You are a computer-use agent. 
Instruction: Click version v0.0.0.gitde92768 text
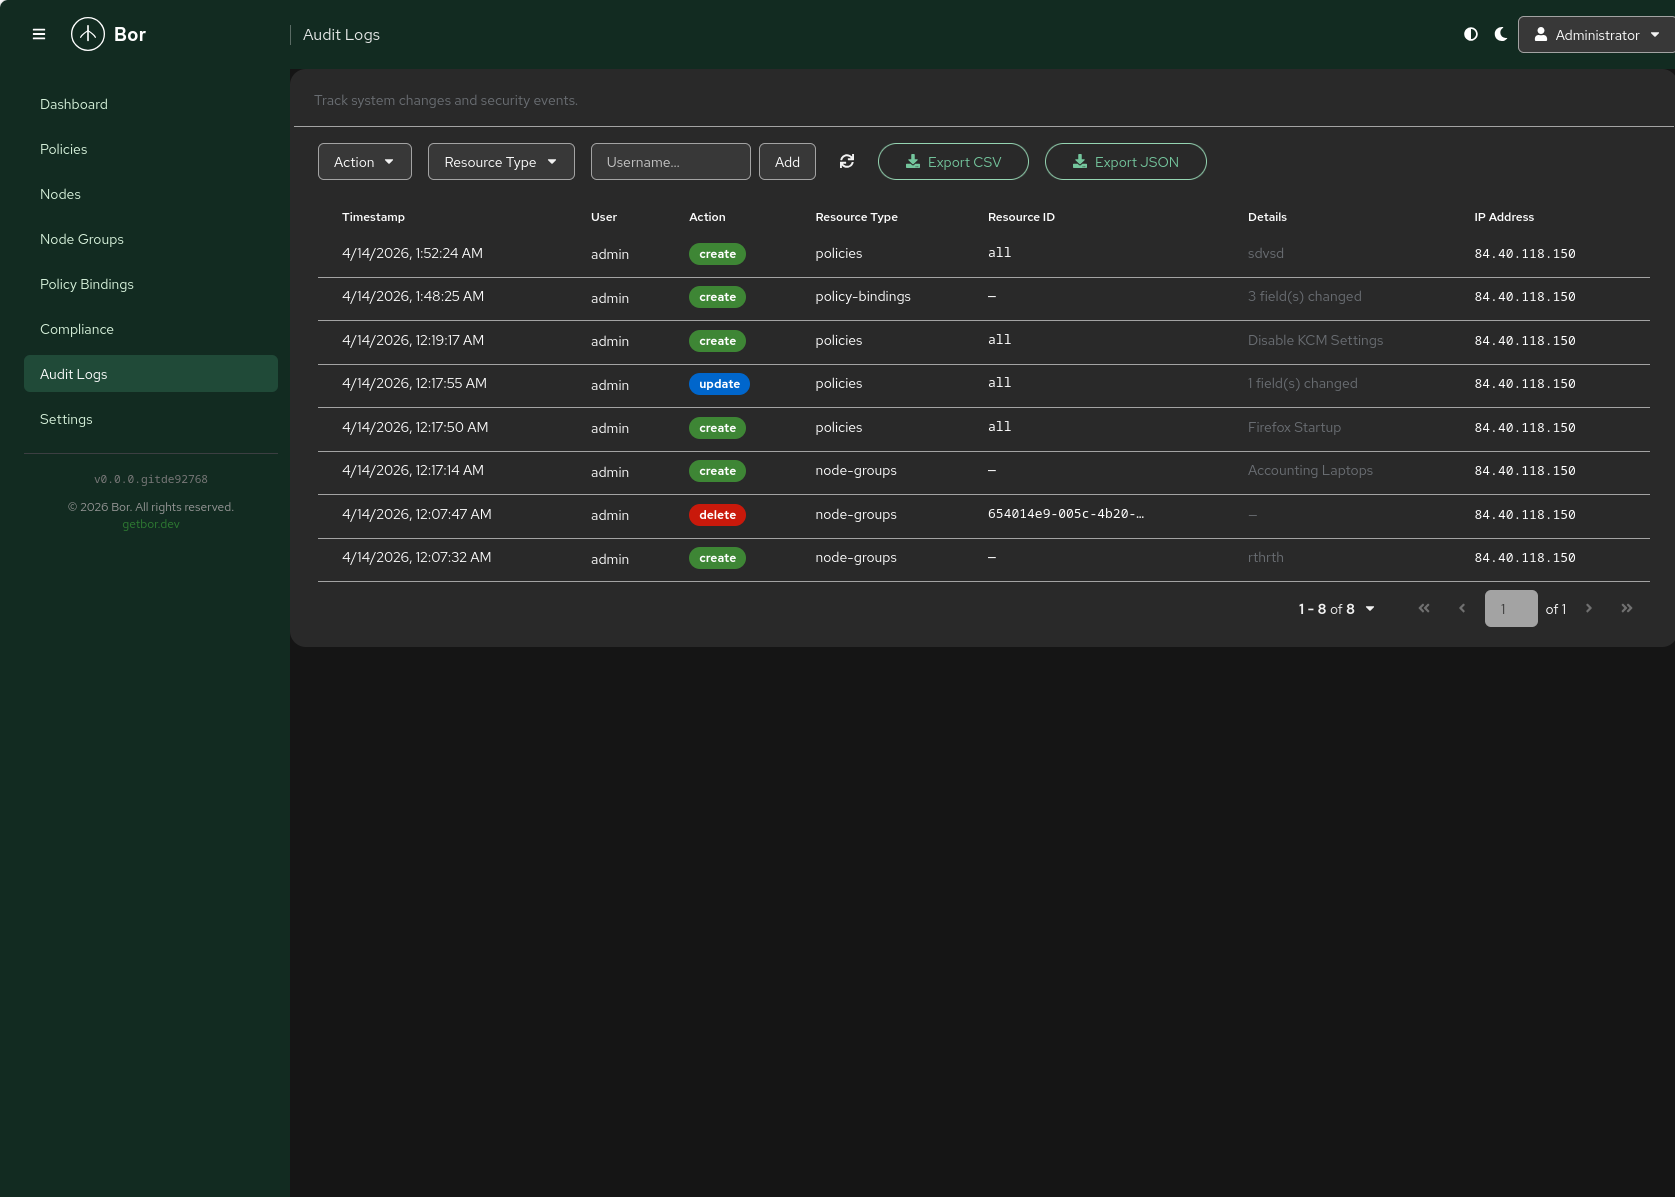point(151,480)
